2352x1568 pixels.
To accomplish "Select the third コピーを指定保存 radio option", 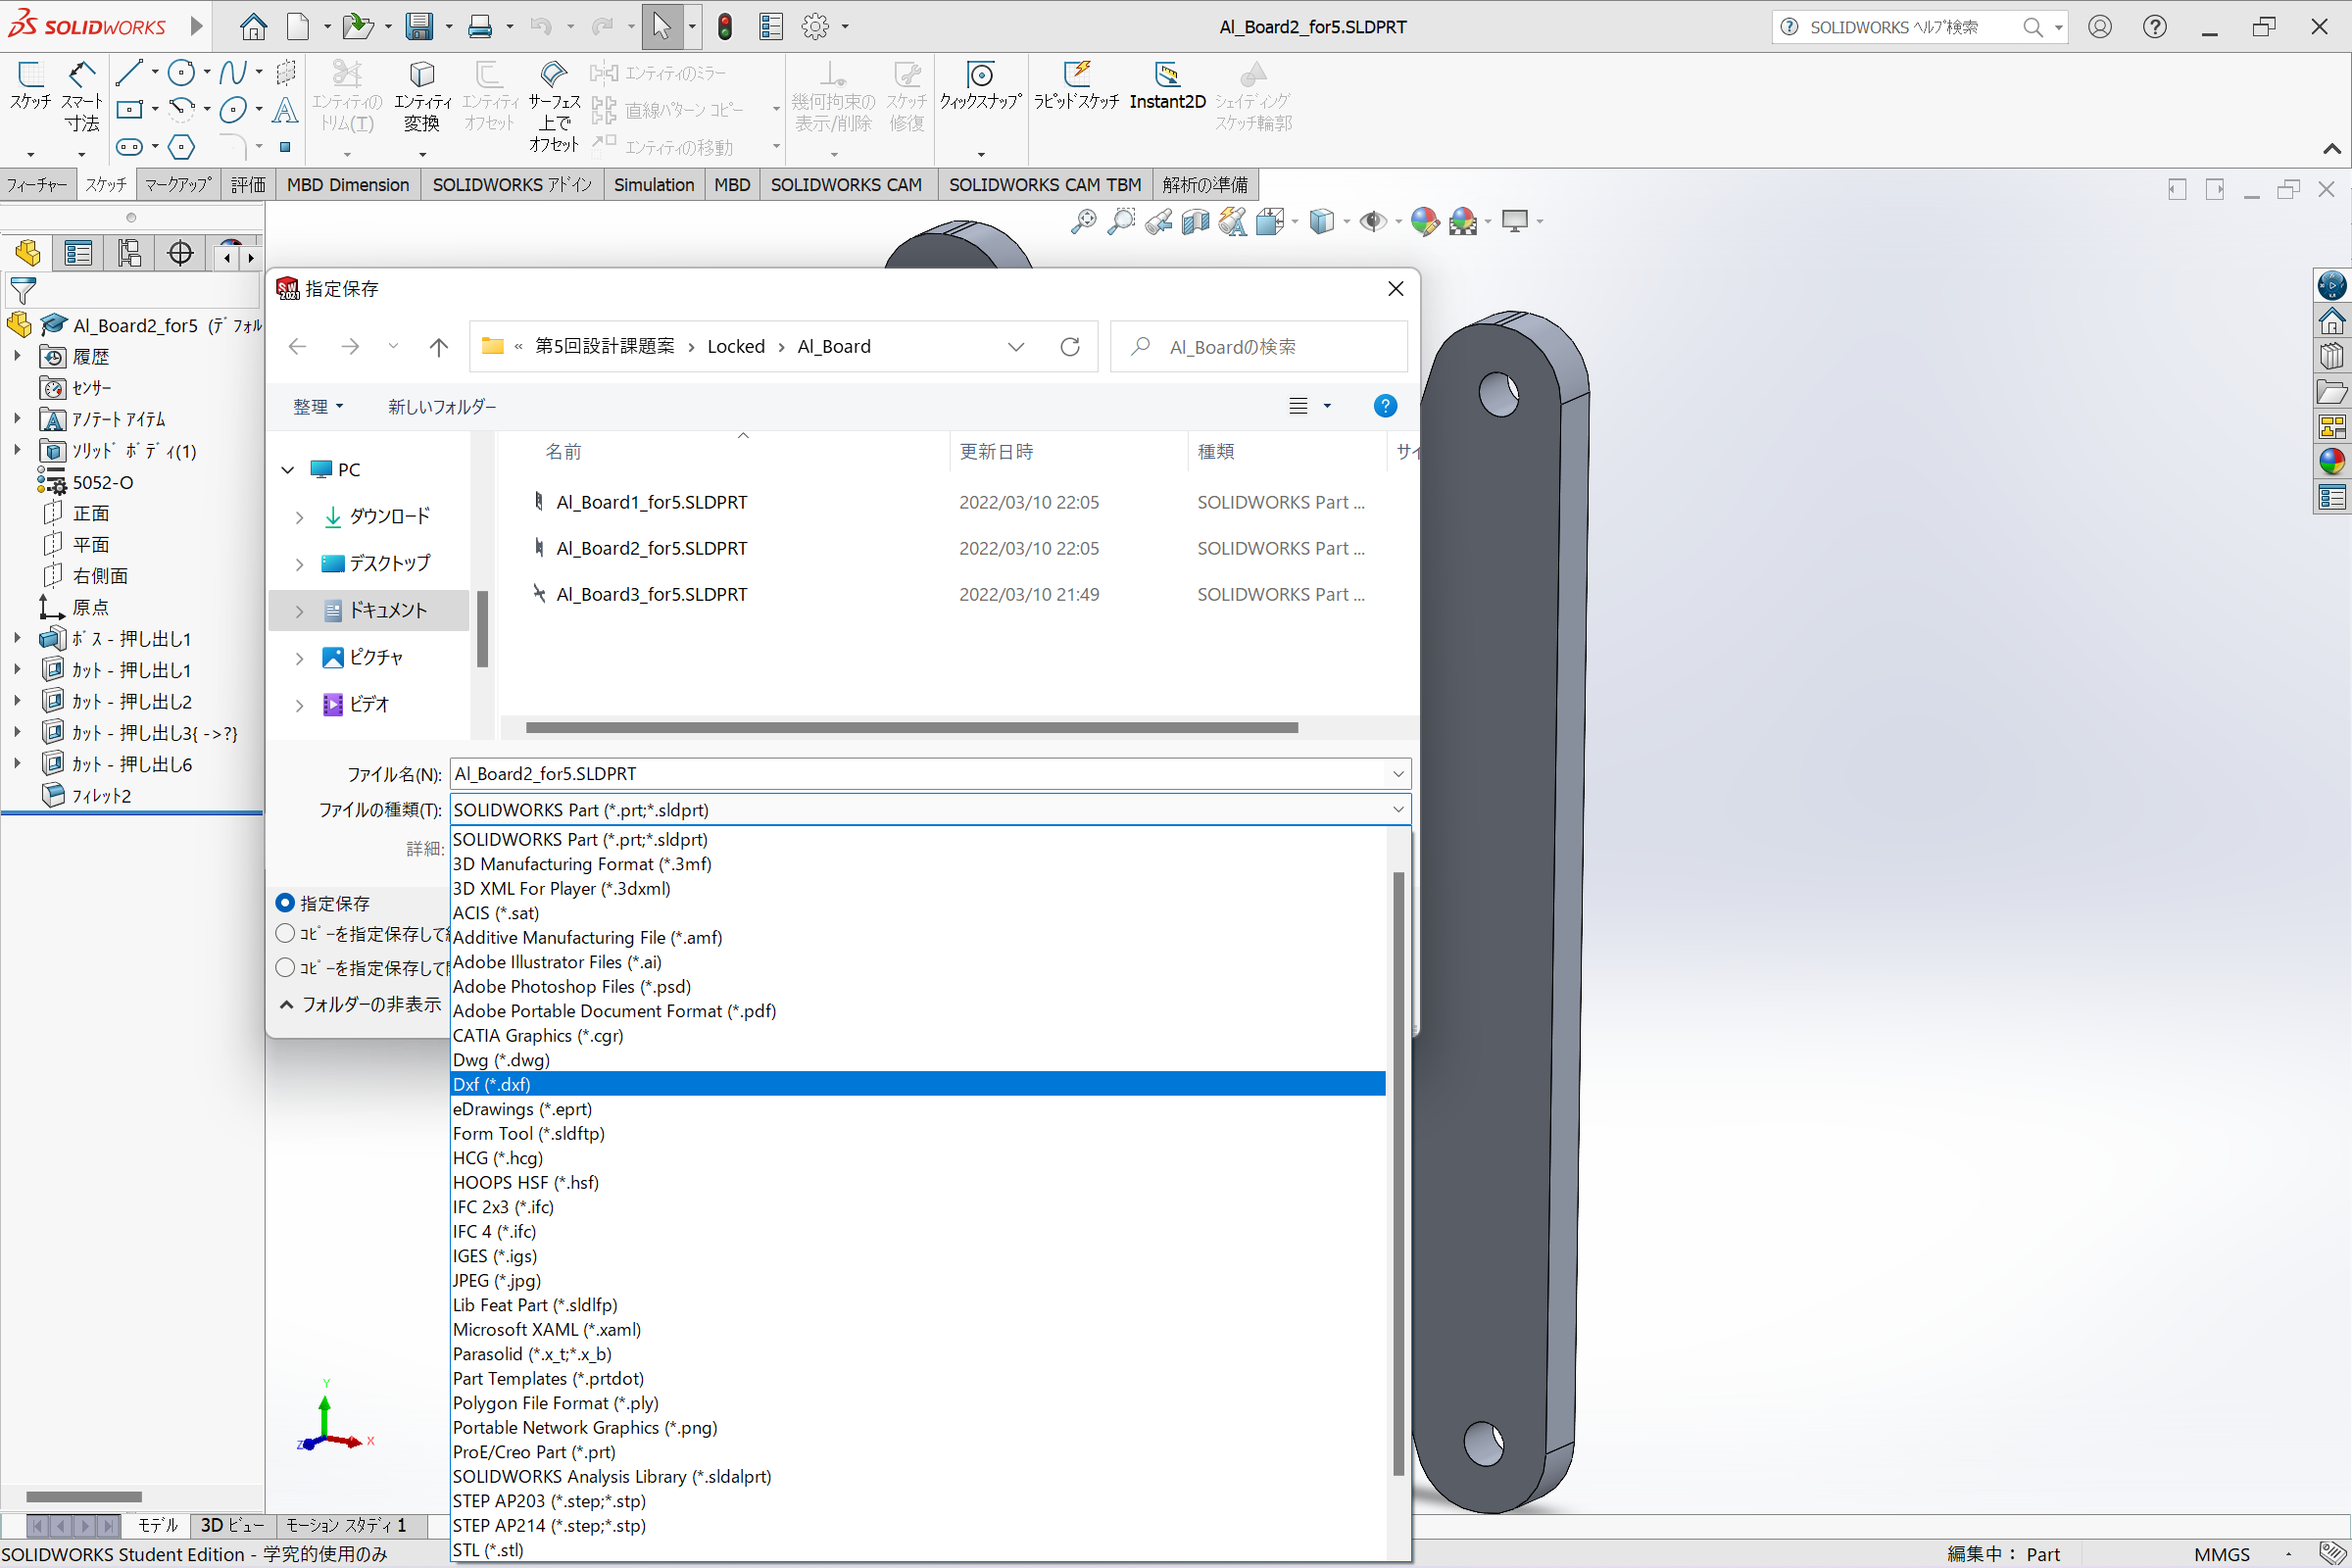I will coord(286,968).
